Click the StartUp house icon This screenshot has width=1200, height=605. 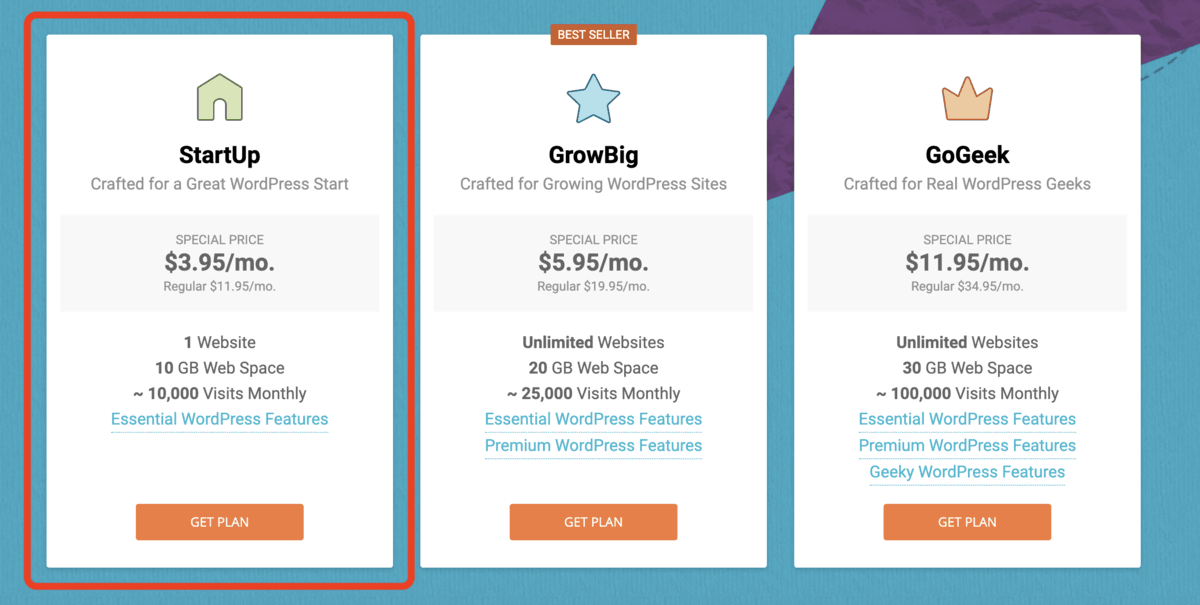click(219, 96)
